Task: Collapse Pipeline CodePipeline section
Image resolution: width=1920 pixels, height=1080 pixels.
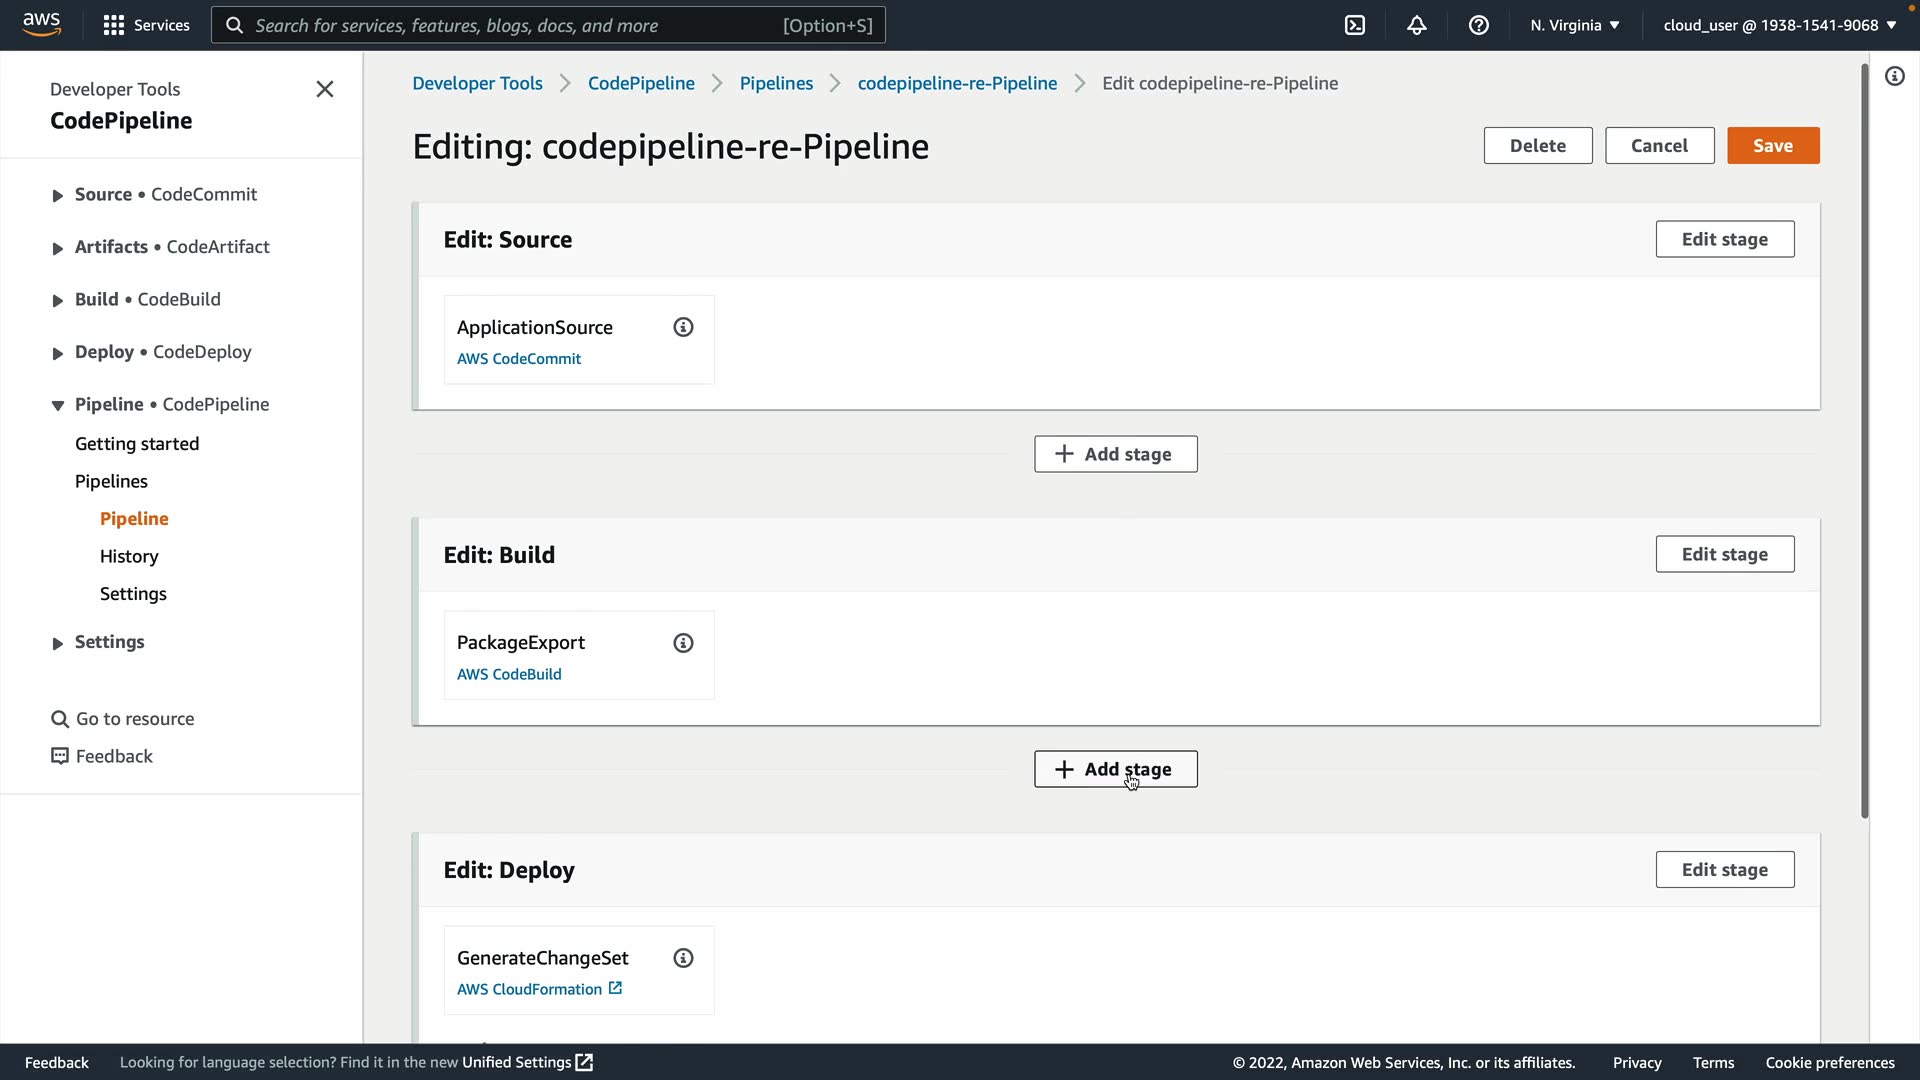Action: (58, 405)
